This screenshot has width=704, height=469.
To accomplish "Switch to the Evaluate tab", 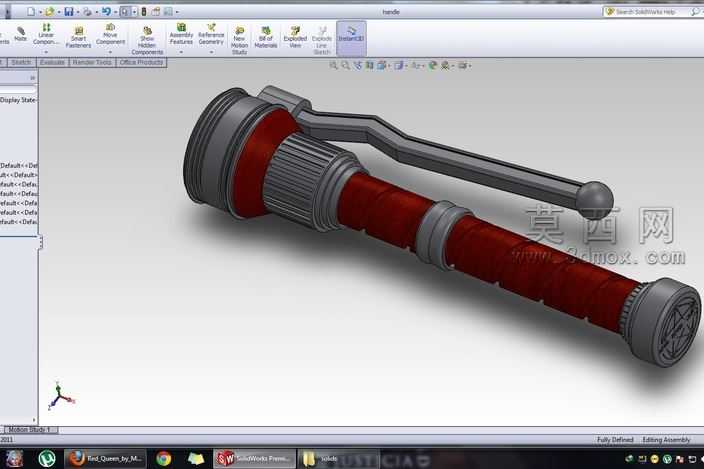I will point(52,62).
